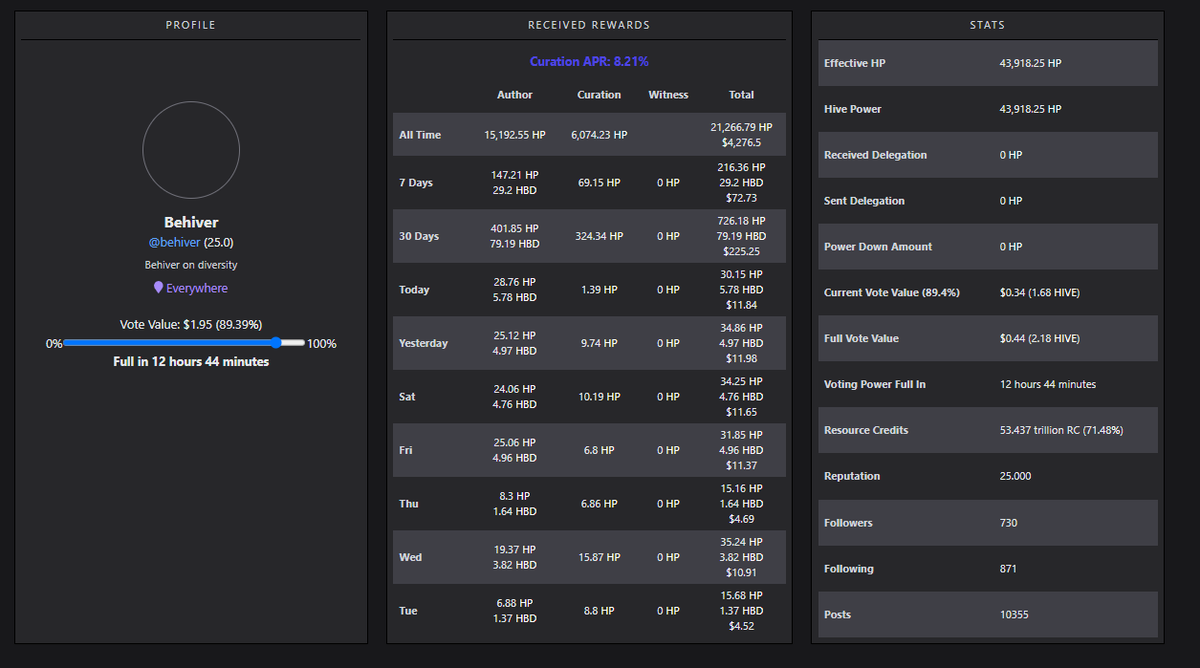This screenshot has height=668, width=1200.
Task: Adjust the vote value percentage slider
Action: [x=184, y=343]
